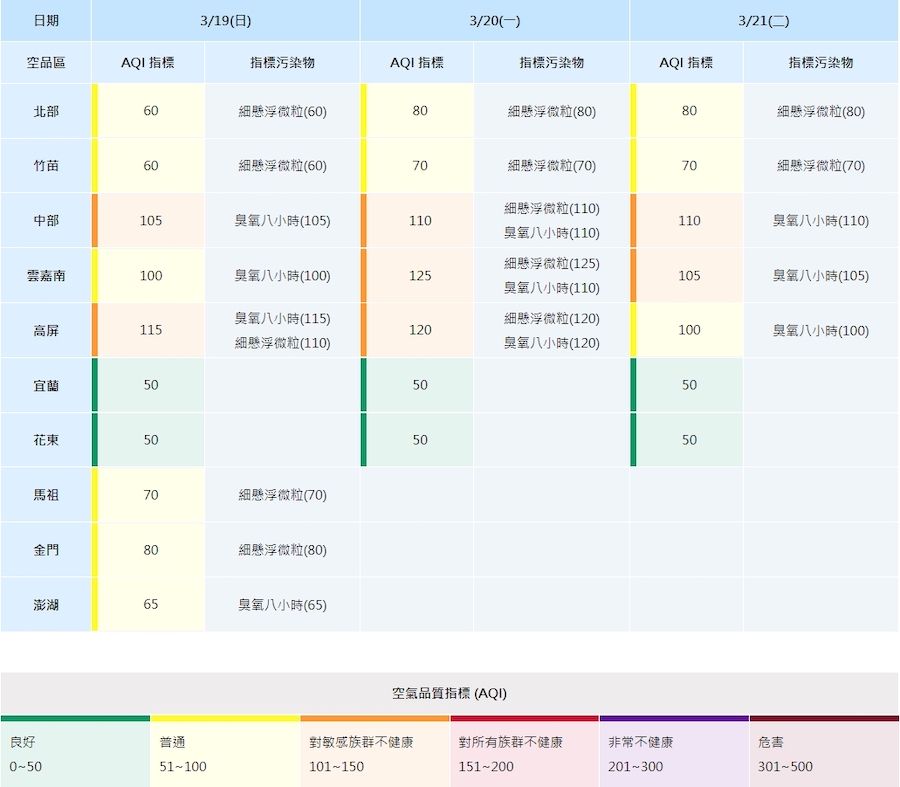Click 臭氧八小時(115) pollutant text
The height and width of the screenshot is (787, 900).
282,319
